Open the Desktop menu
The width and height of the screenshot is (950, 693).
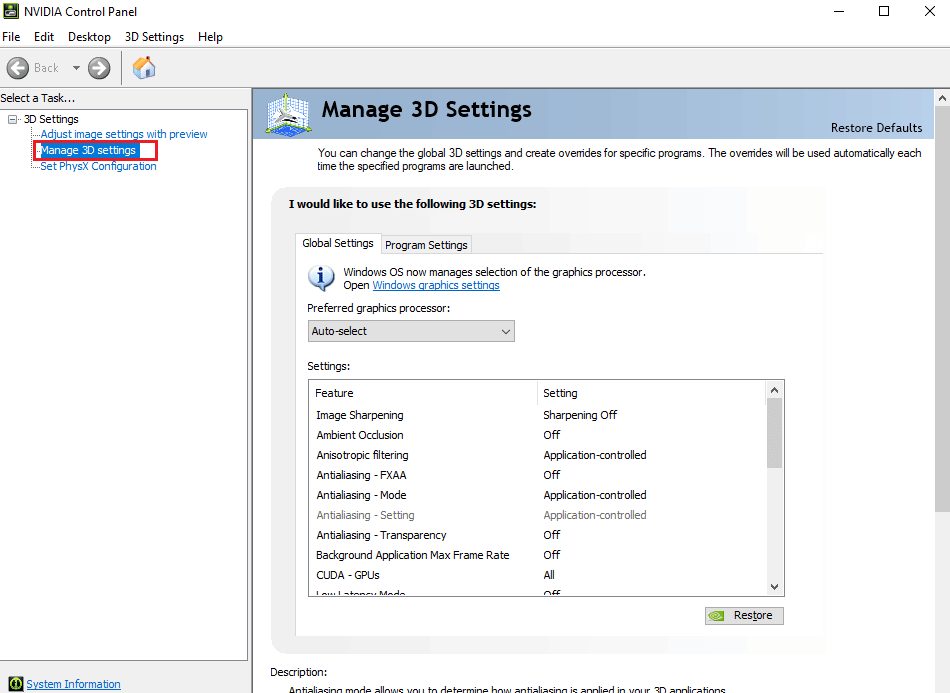coord(89,37)
